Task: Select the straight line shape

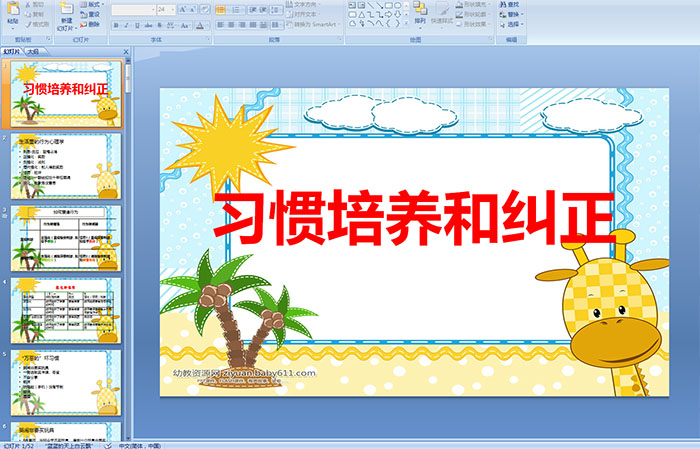Action: [x=371, y=5]
